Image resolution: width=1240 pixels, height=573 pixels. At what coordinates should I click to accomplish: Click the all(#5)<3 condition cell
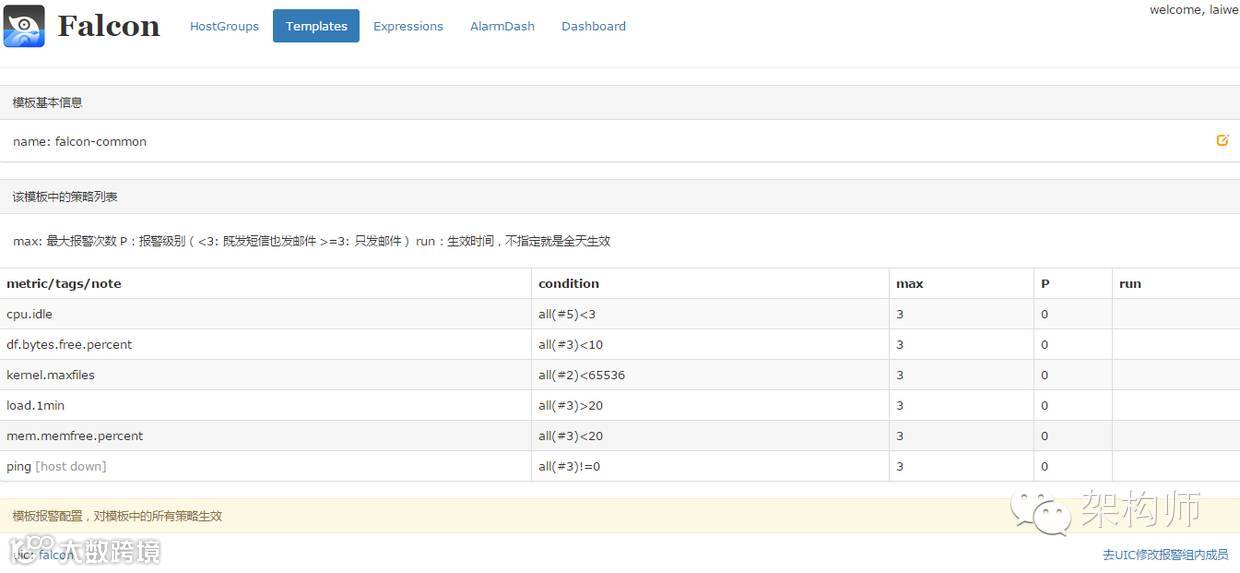(x=710, y=314)
